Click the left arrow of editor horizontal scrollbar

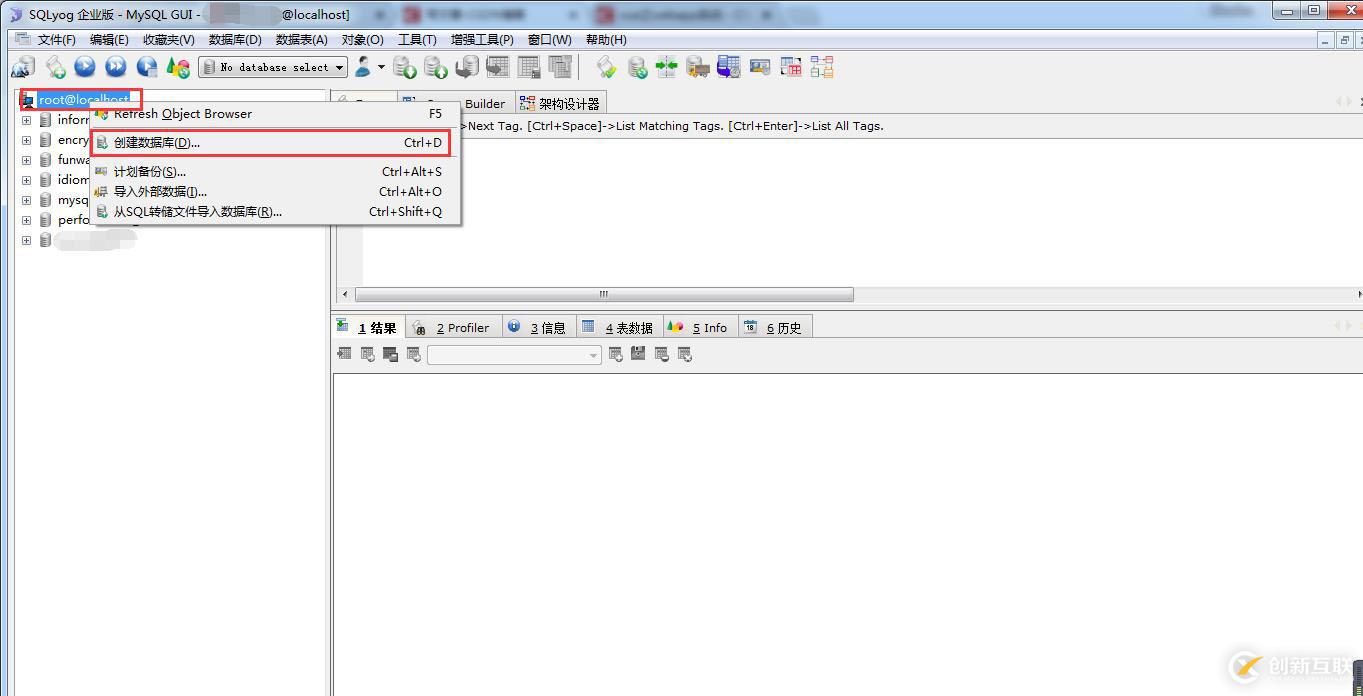tap(346, 295)
